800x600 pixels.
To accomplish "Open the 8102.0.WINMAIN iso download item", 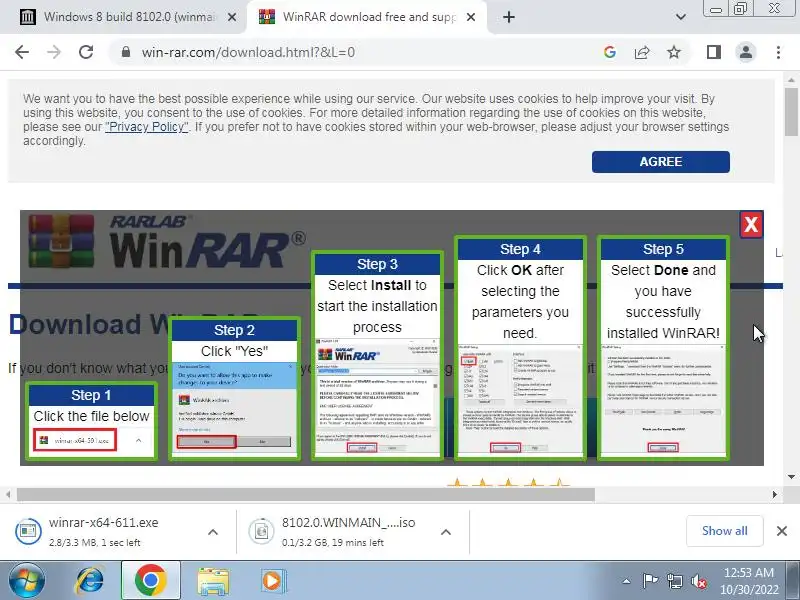I will pos(339,532).
